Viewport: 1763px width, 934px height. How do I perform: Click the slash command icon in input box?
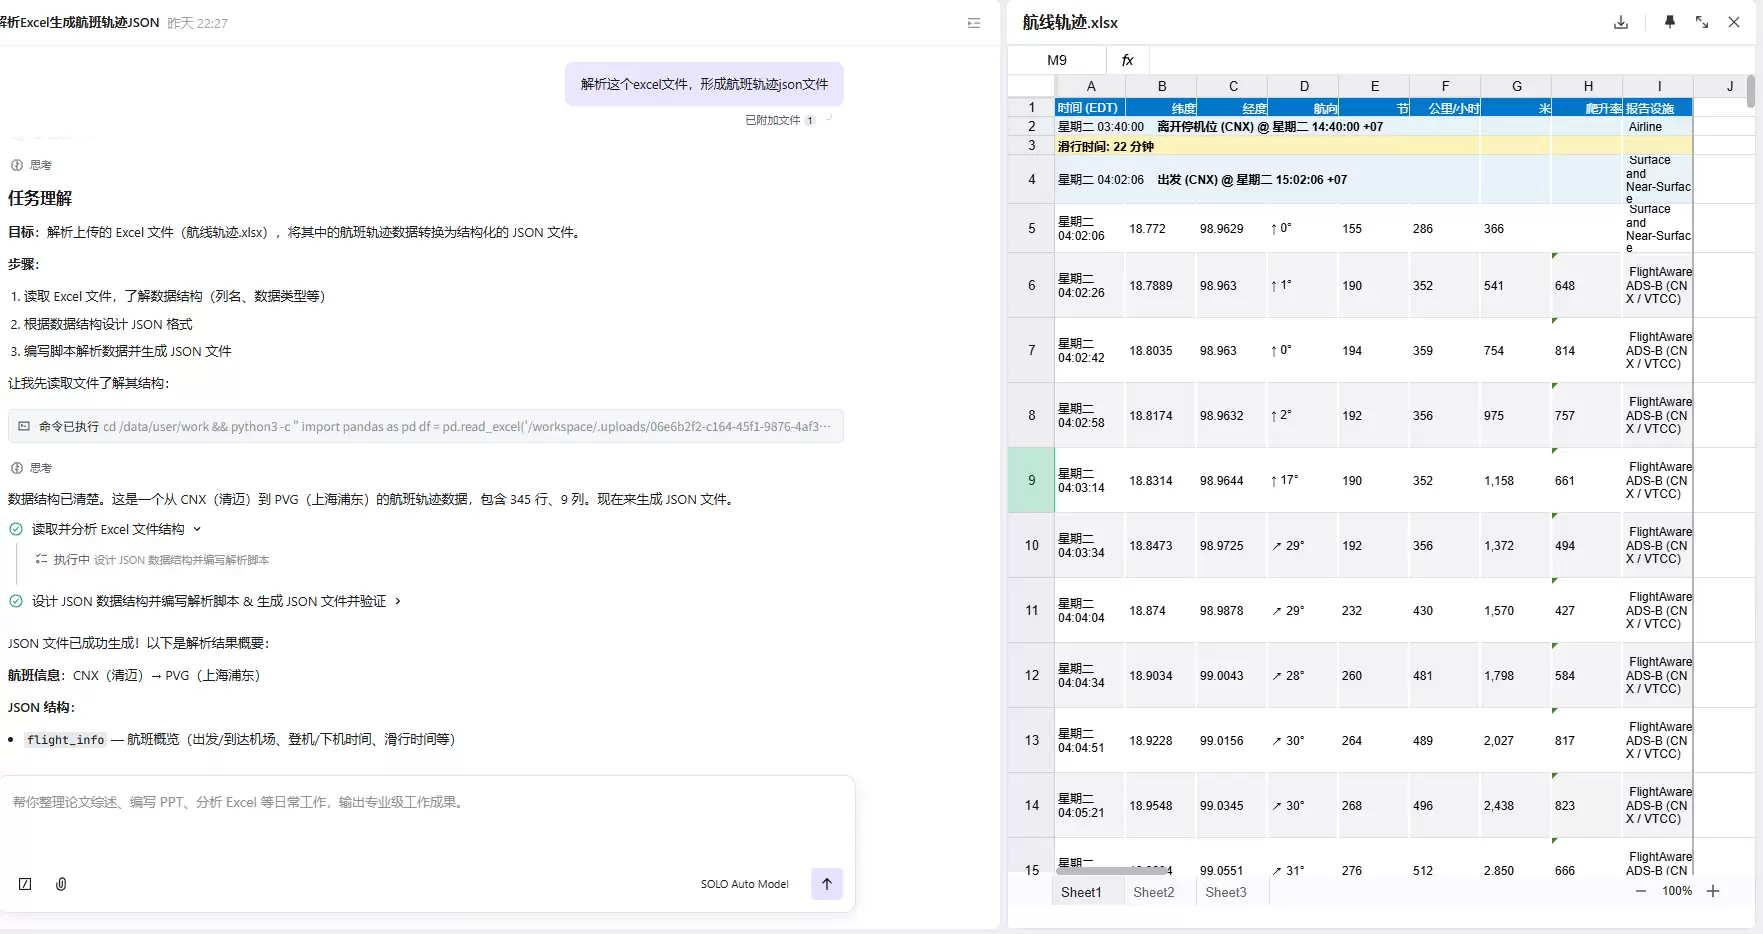(25, 884)
